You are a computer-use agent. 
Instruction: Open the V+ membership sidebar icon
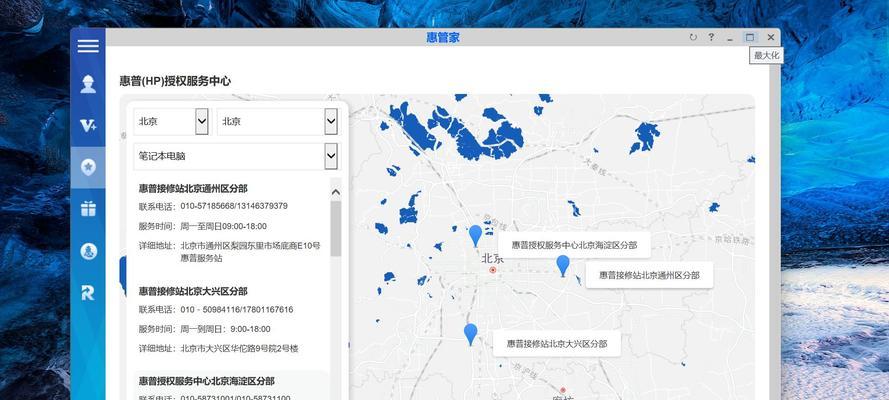(x=88, y=125)
